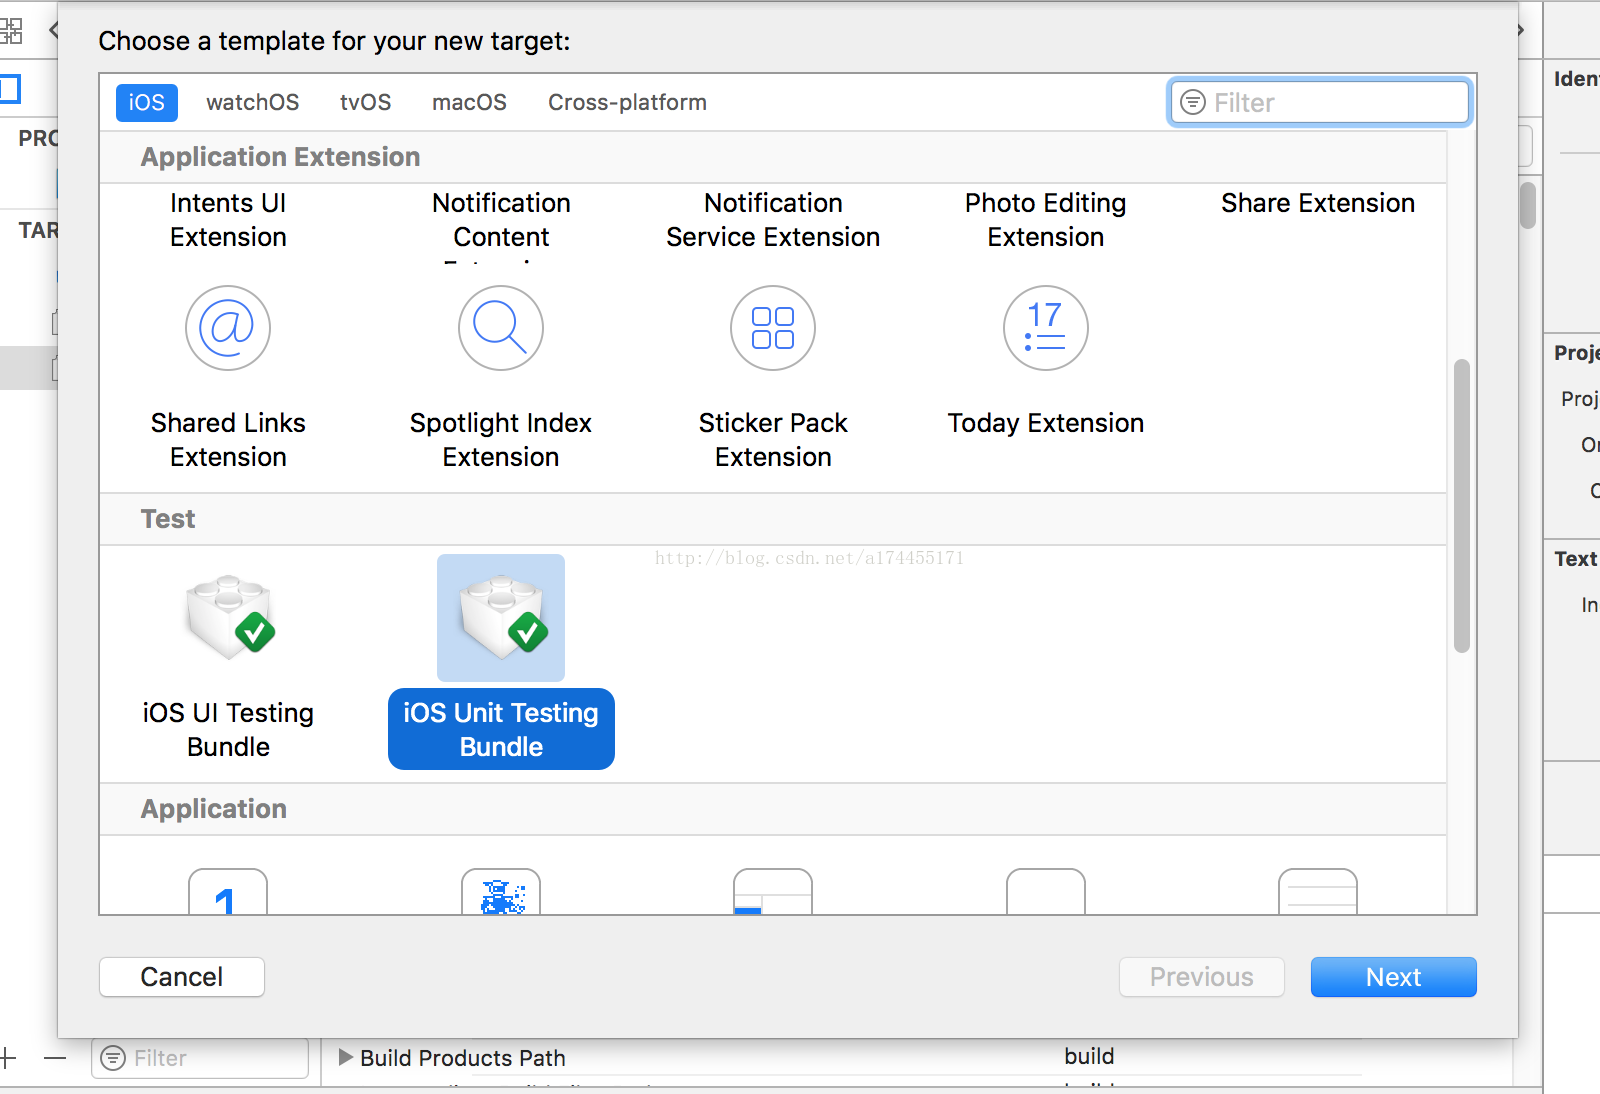Click the Photo Editing Extension label
This screenshot has height=1094, width=1600.
pyautogui.click(x=1046, y=220)
